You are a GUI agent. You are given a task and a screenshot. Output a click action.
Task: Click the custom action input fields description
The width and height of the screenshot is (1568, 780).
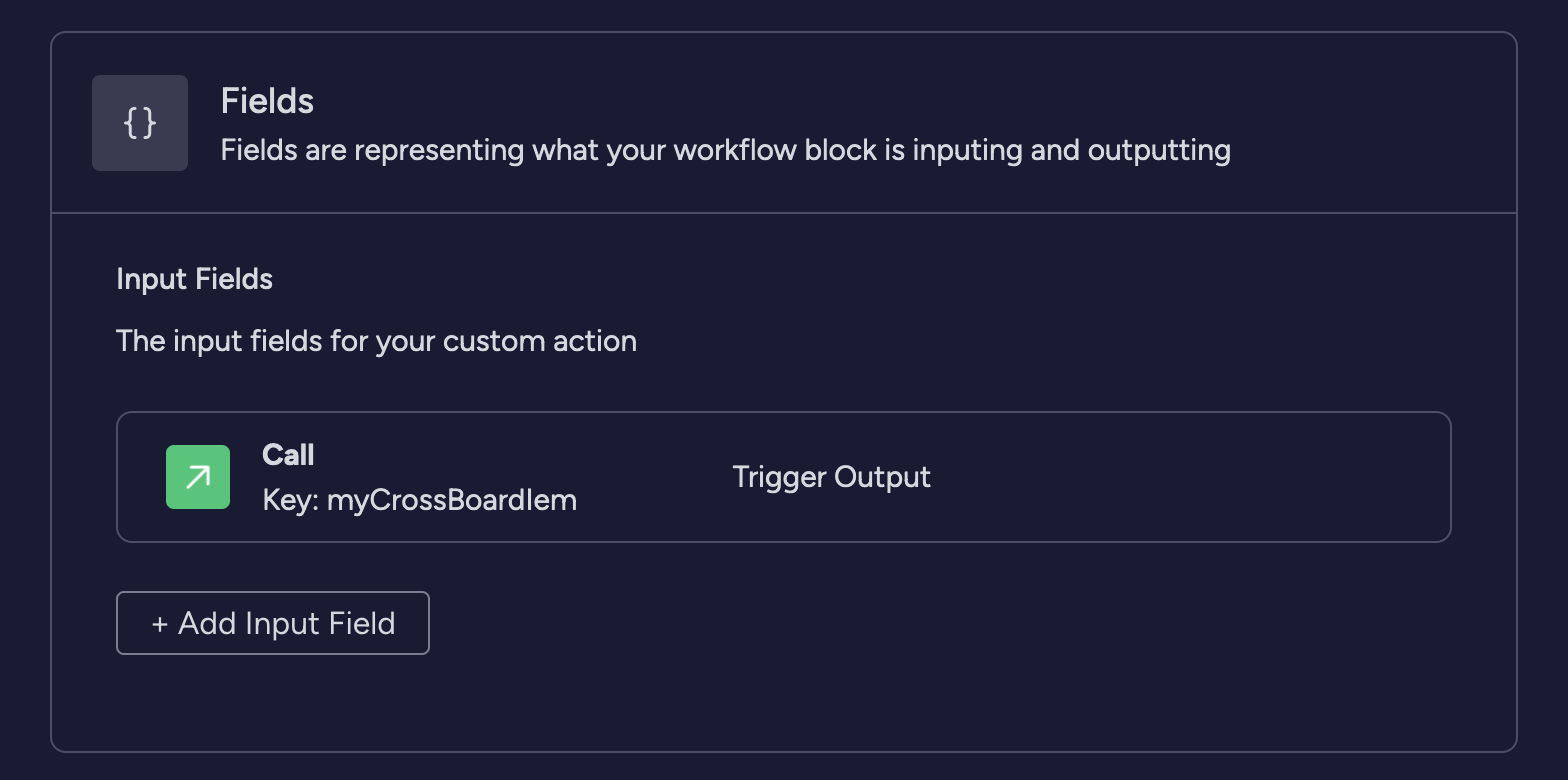click(x=377, y=341)
